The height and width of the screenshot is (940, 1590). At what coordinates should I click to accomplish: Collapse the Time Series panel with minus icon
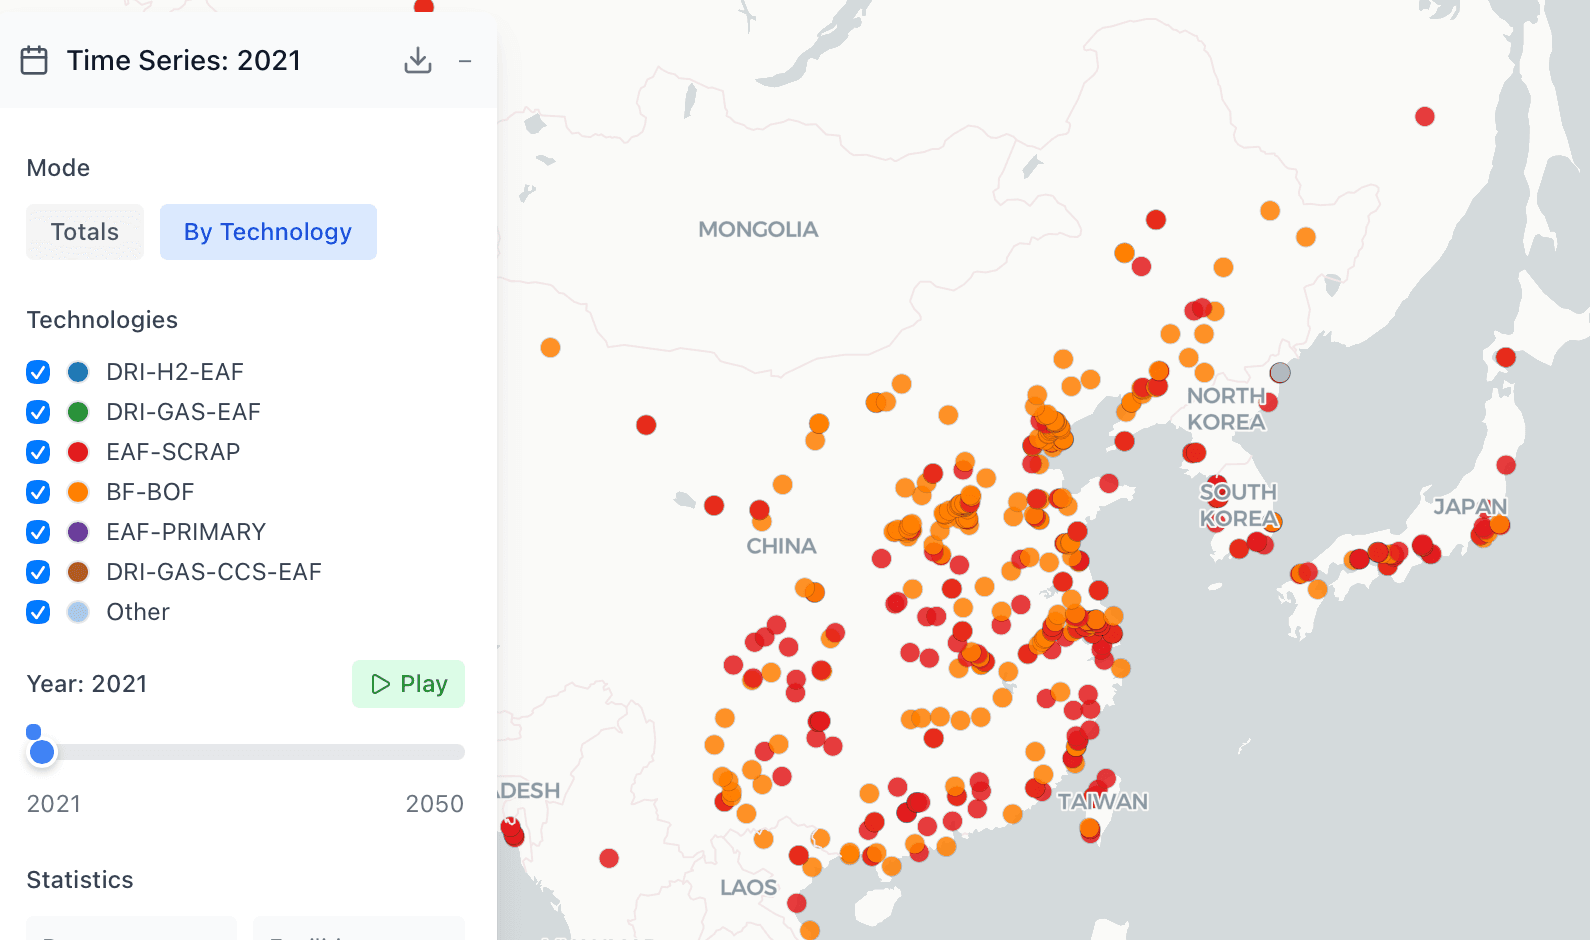(x=465, y=61)
